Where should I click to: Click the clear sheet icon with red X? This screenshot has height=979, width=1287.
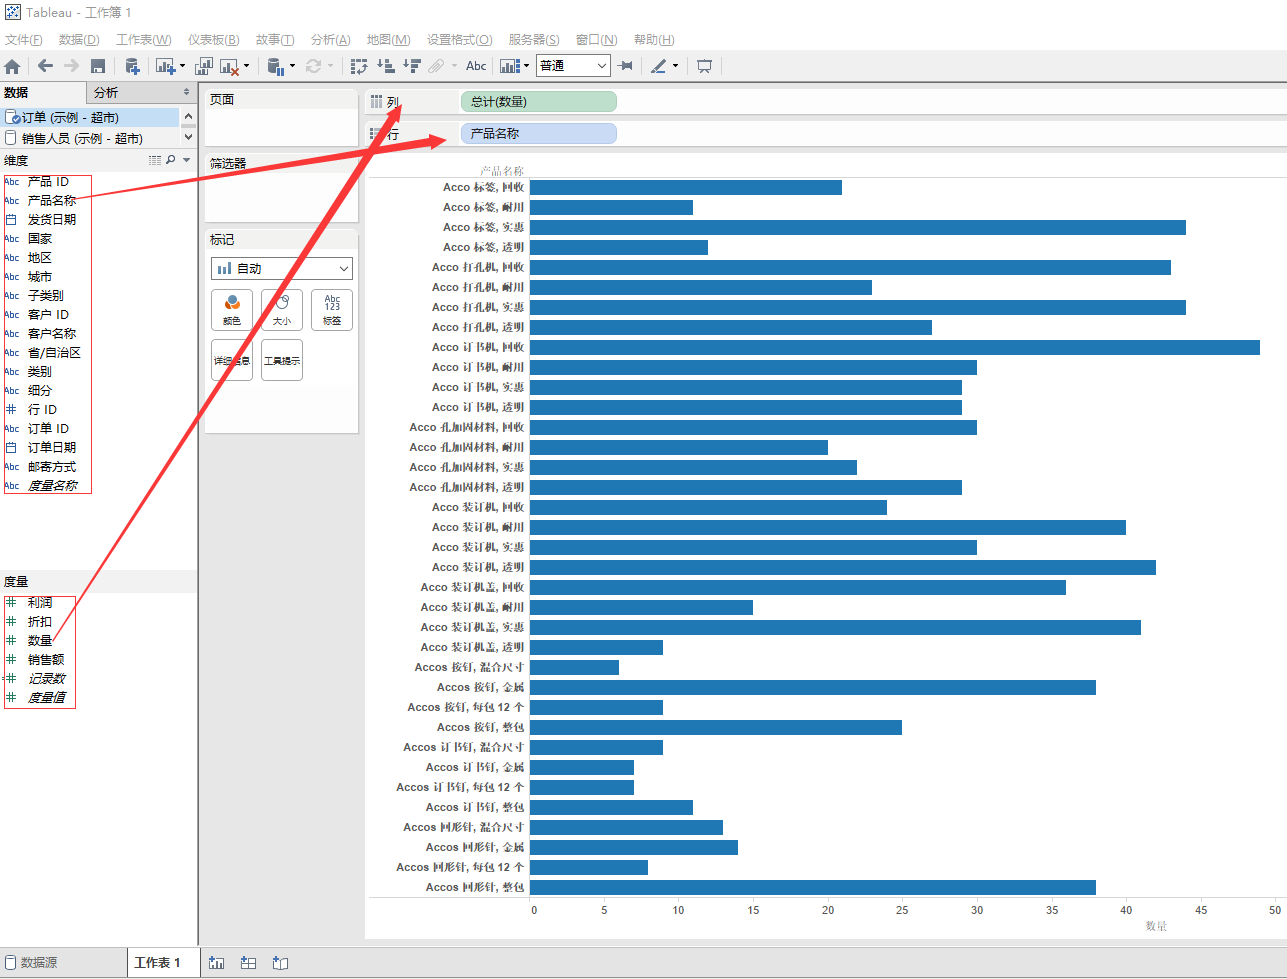tap(229, 67)
